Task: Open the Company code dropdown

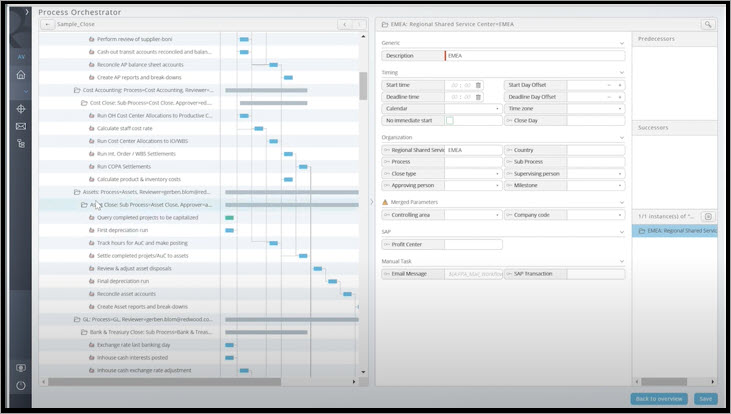Action: pyautogui.click(x=620, y=215)
